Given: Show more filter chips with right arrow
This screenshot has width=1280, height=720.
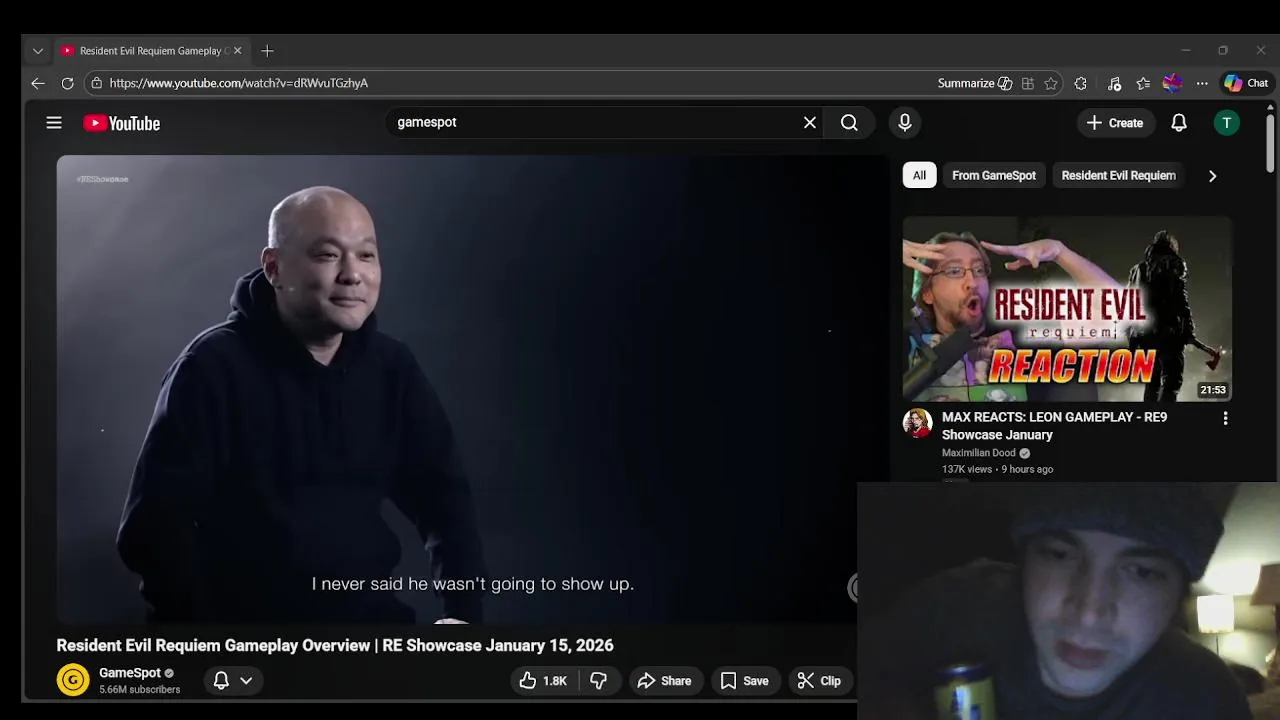Looking at the screenshot, I should click(x=1212, y=176).
